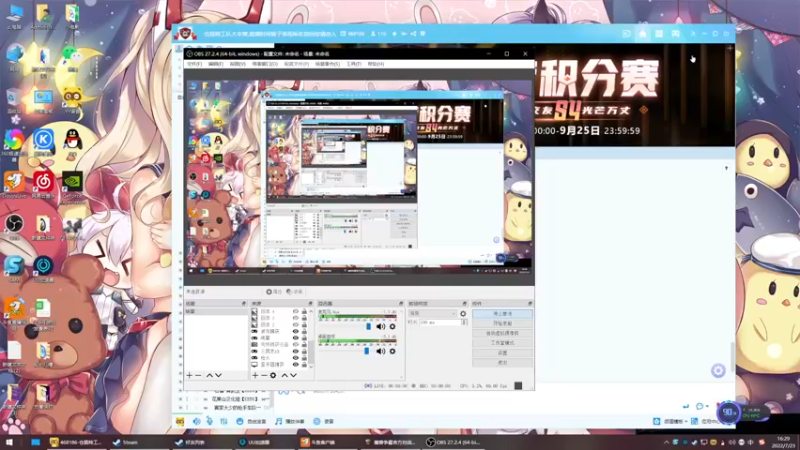Toggle lock on 游戏捕获 source
This screenshot has height=450, width=800.
pyautogui.click(x=304, y=331)
